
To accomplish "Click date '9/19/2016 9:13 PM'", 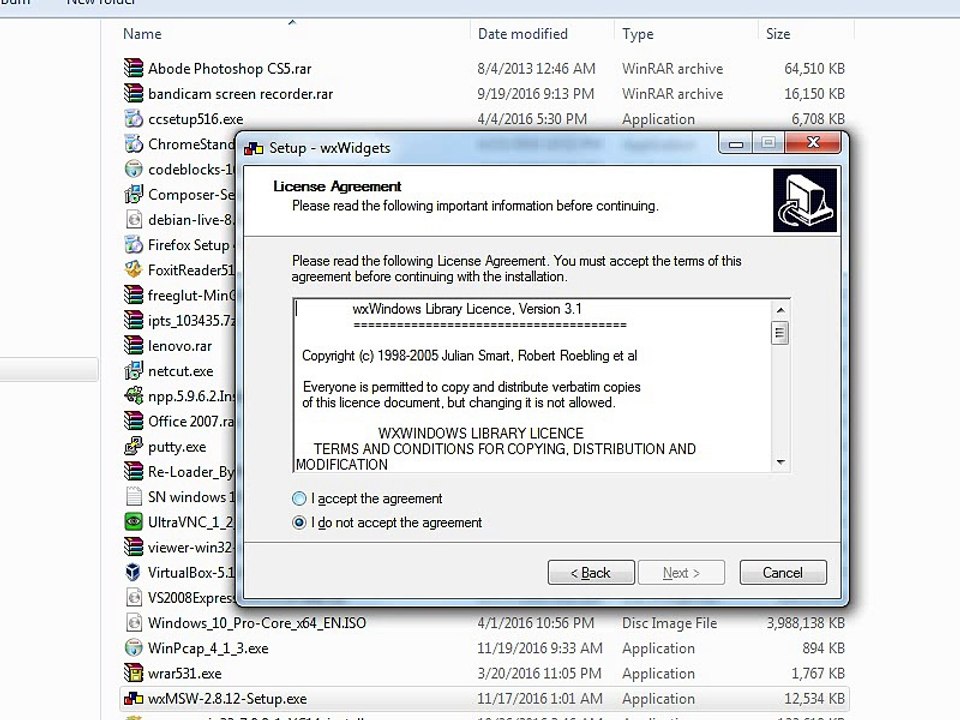I will coord(536,93).
